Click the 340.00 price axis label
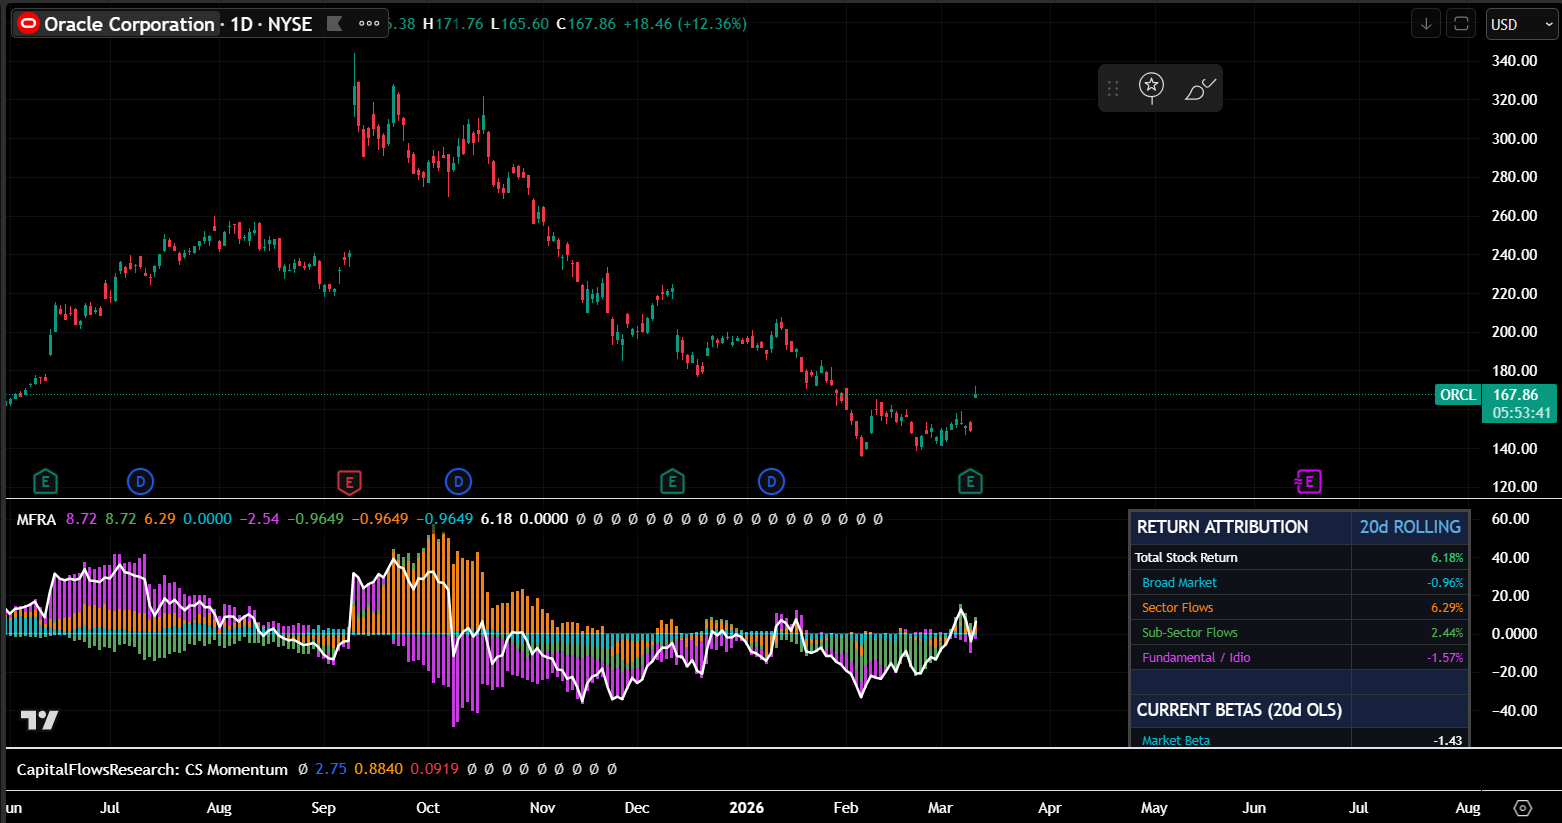 [x=1514, y=61]
